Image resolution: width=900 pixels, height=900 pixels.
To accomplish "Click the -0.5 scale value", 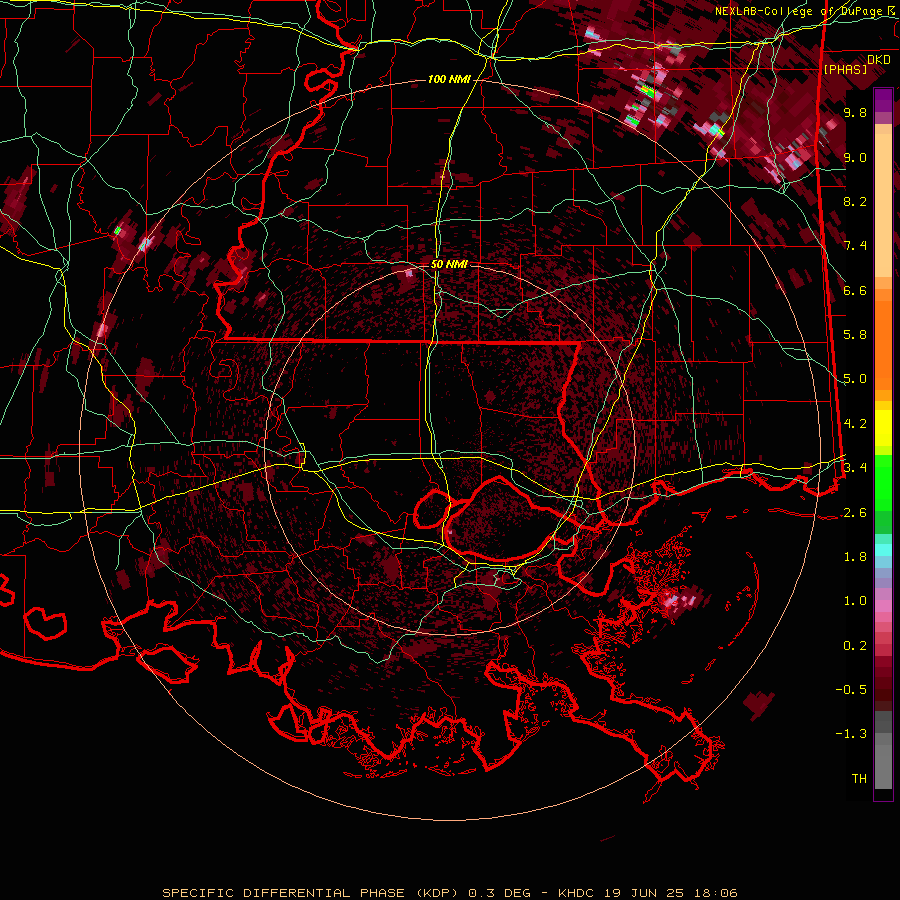I will point(851,689).
